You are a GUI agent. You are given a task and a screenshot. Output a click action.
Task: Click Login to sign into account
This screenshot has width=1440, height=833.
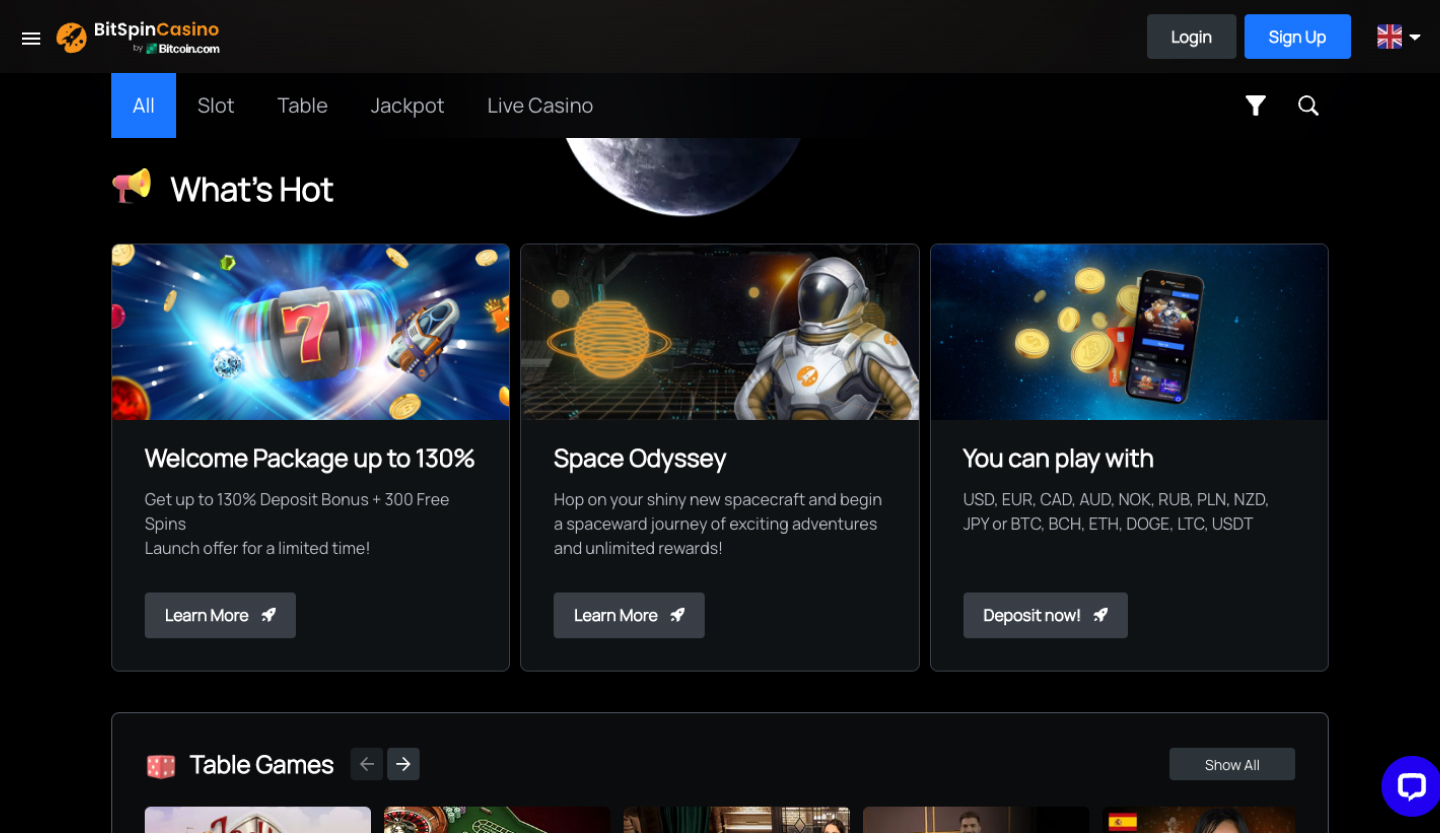[x=1191, y=36]
